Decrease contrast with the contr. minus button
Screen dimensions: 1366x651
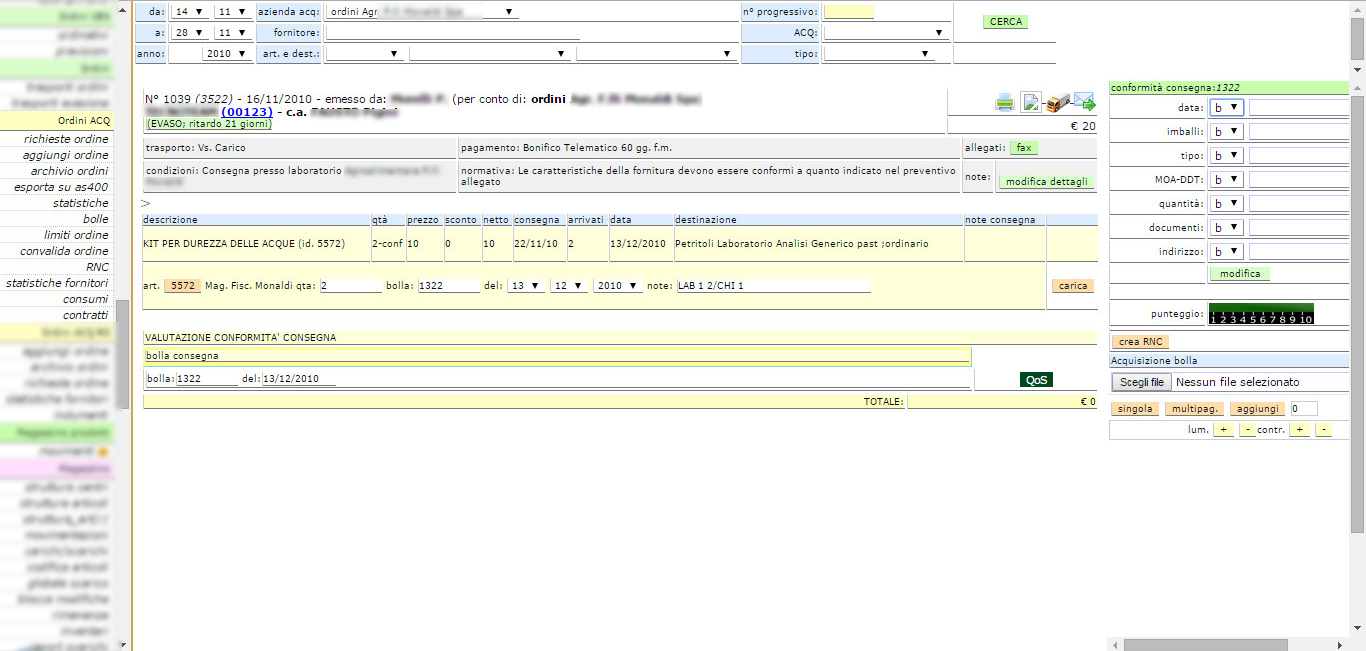pos(1323,430)
